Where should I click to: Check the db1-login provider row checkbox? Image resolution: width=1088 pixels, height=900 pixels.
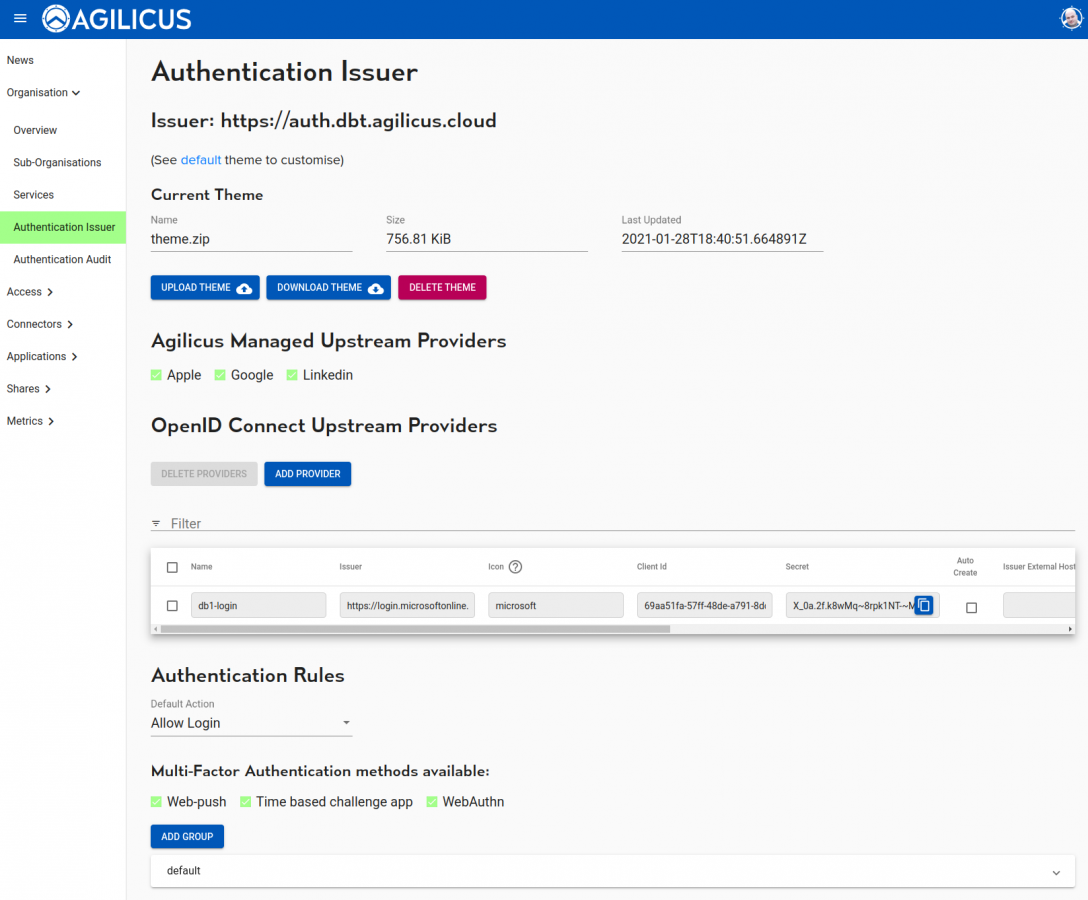click(171, 605)
